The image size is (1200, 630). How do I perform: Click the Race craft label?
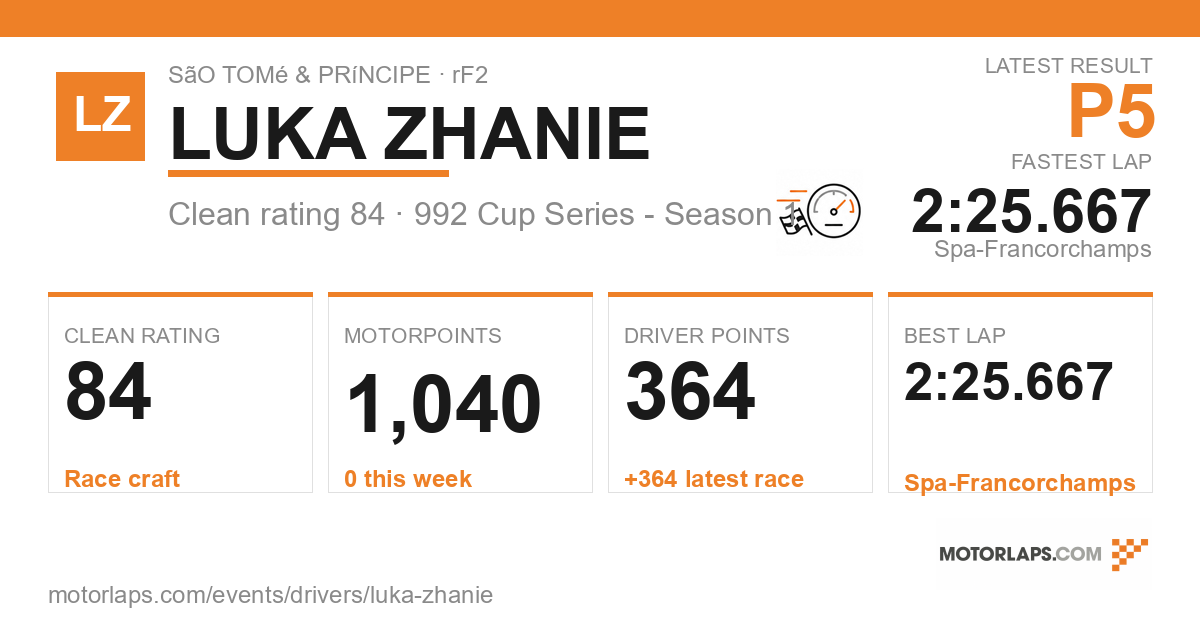[x=122, y=479]
